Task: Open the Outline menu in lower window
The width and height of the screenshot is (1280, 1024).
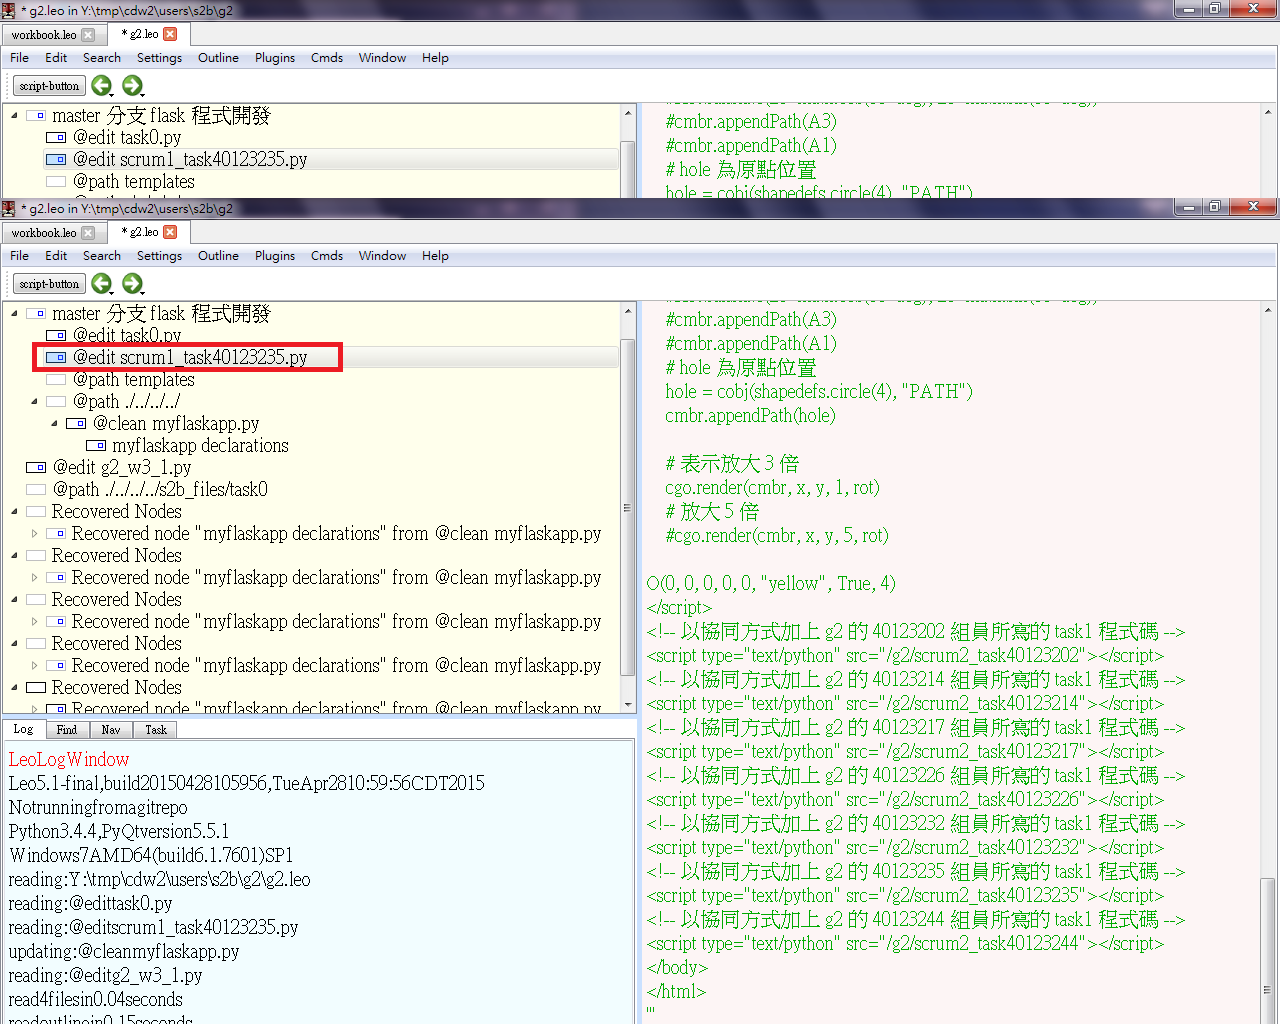Action: [218, 256]
